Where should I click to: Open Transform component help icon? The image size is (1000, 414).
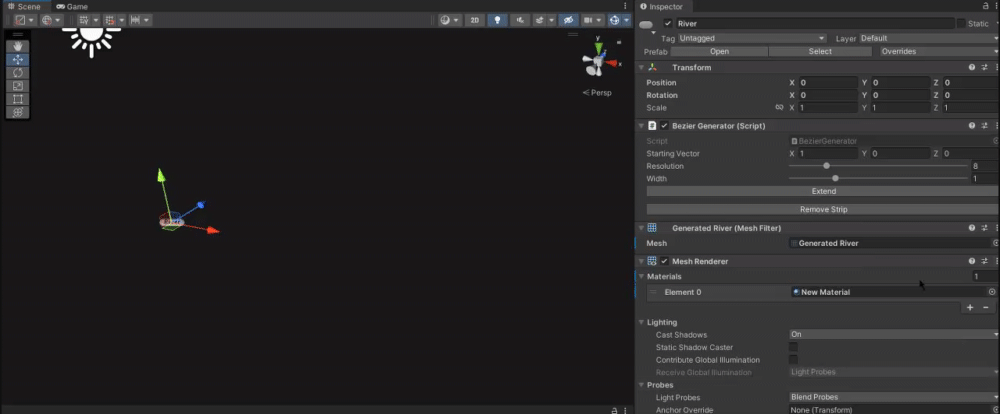[x=971, y=68]
